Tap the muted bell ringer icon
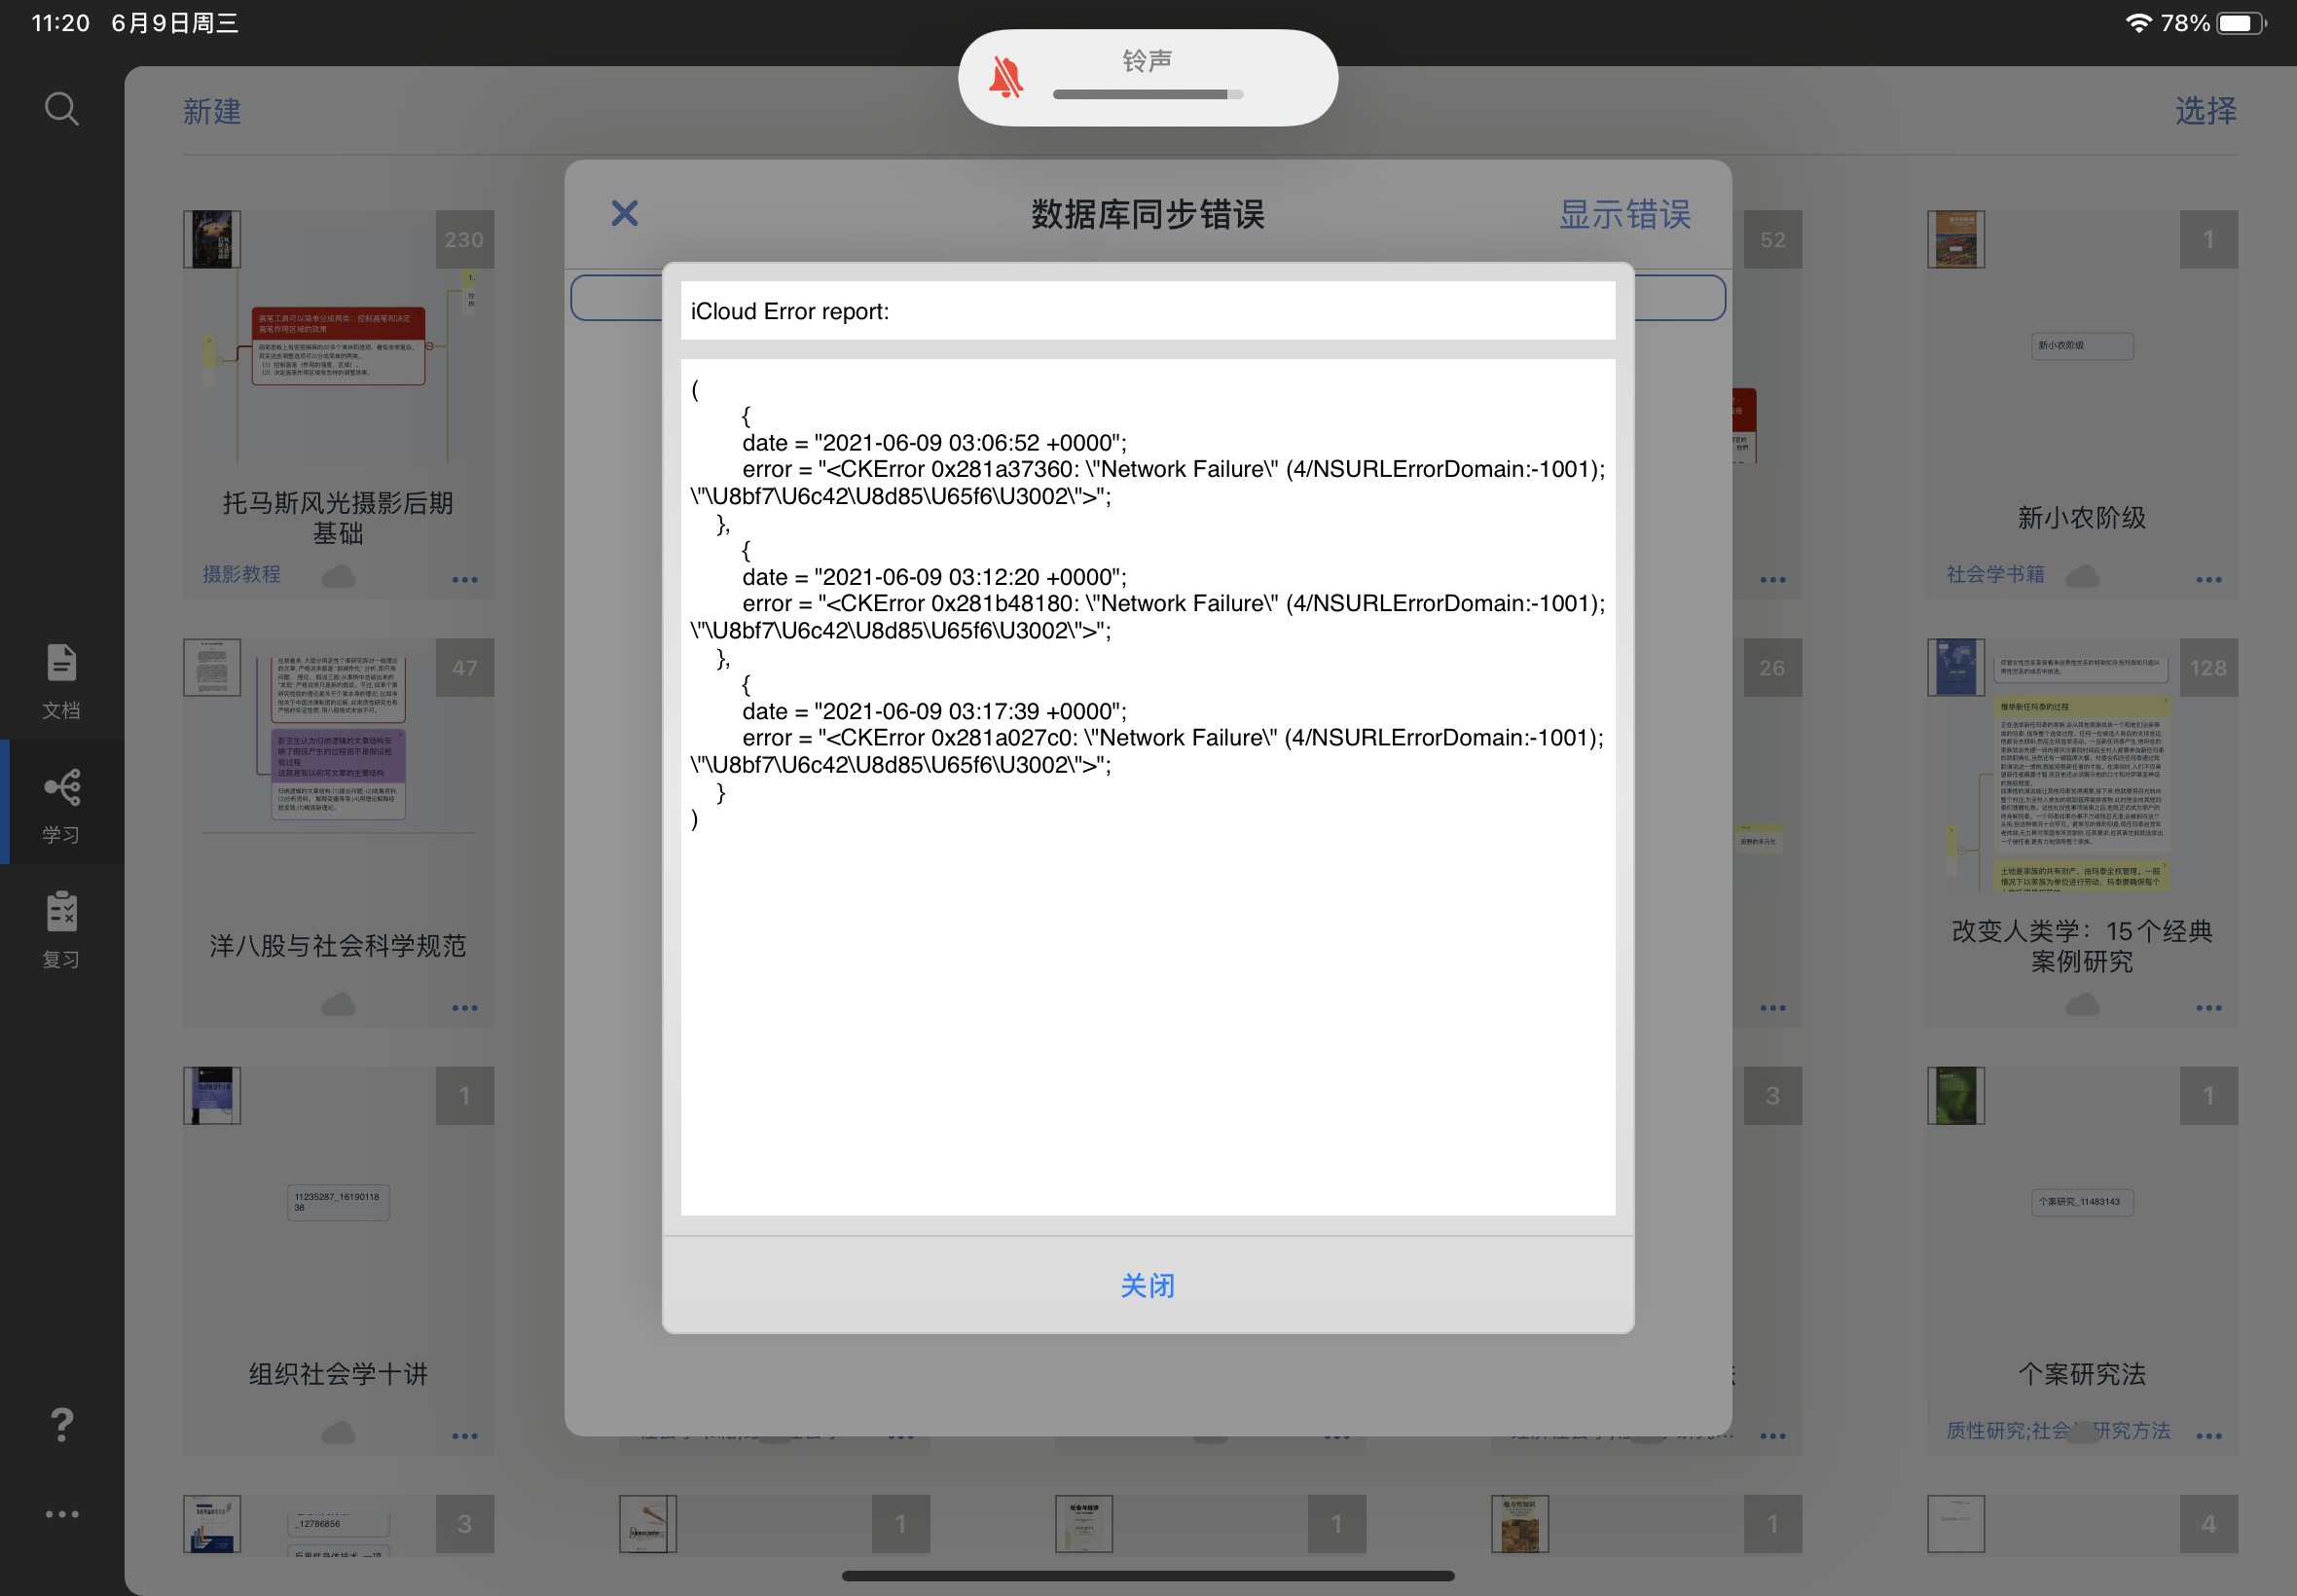This screenshot has height=1596, width=2297. click(x=1006, y=77)
